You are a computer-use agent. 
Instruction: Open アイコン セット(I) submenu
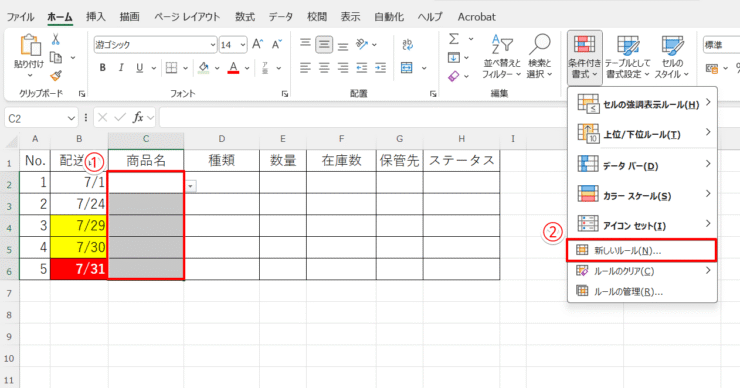(x=642, y=224)
